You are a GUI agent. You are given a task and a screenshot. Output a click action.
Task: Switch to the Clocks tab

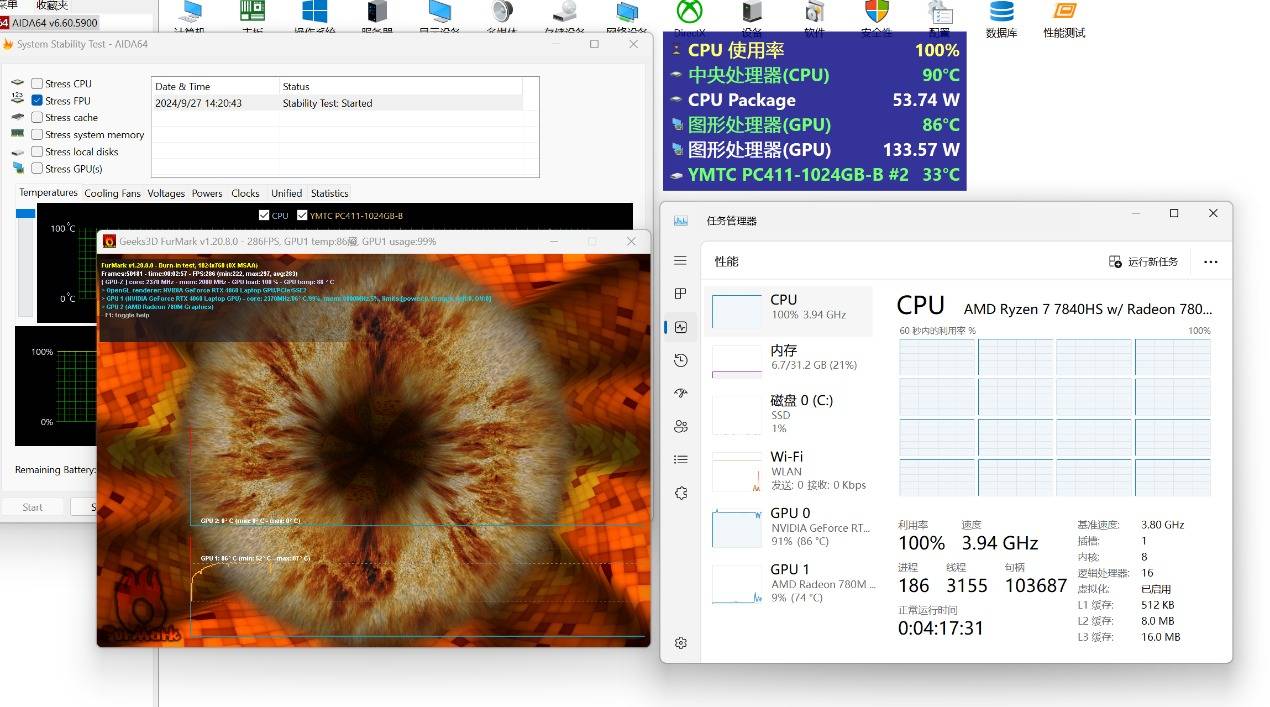tap(245, 193)
